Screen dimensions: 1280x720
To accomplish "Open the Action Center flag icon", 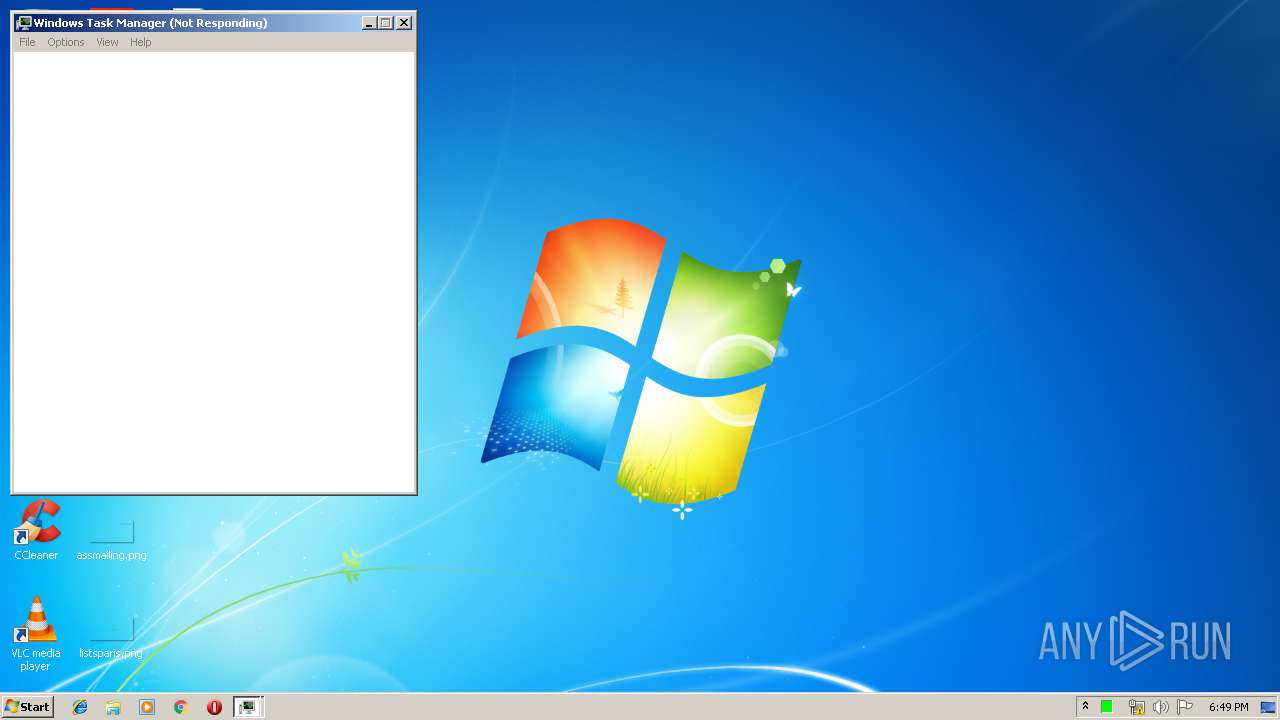I will click(x=1185, y=707).
